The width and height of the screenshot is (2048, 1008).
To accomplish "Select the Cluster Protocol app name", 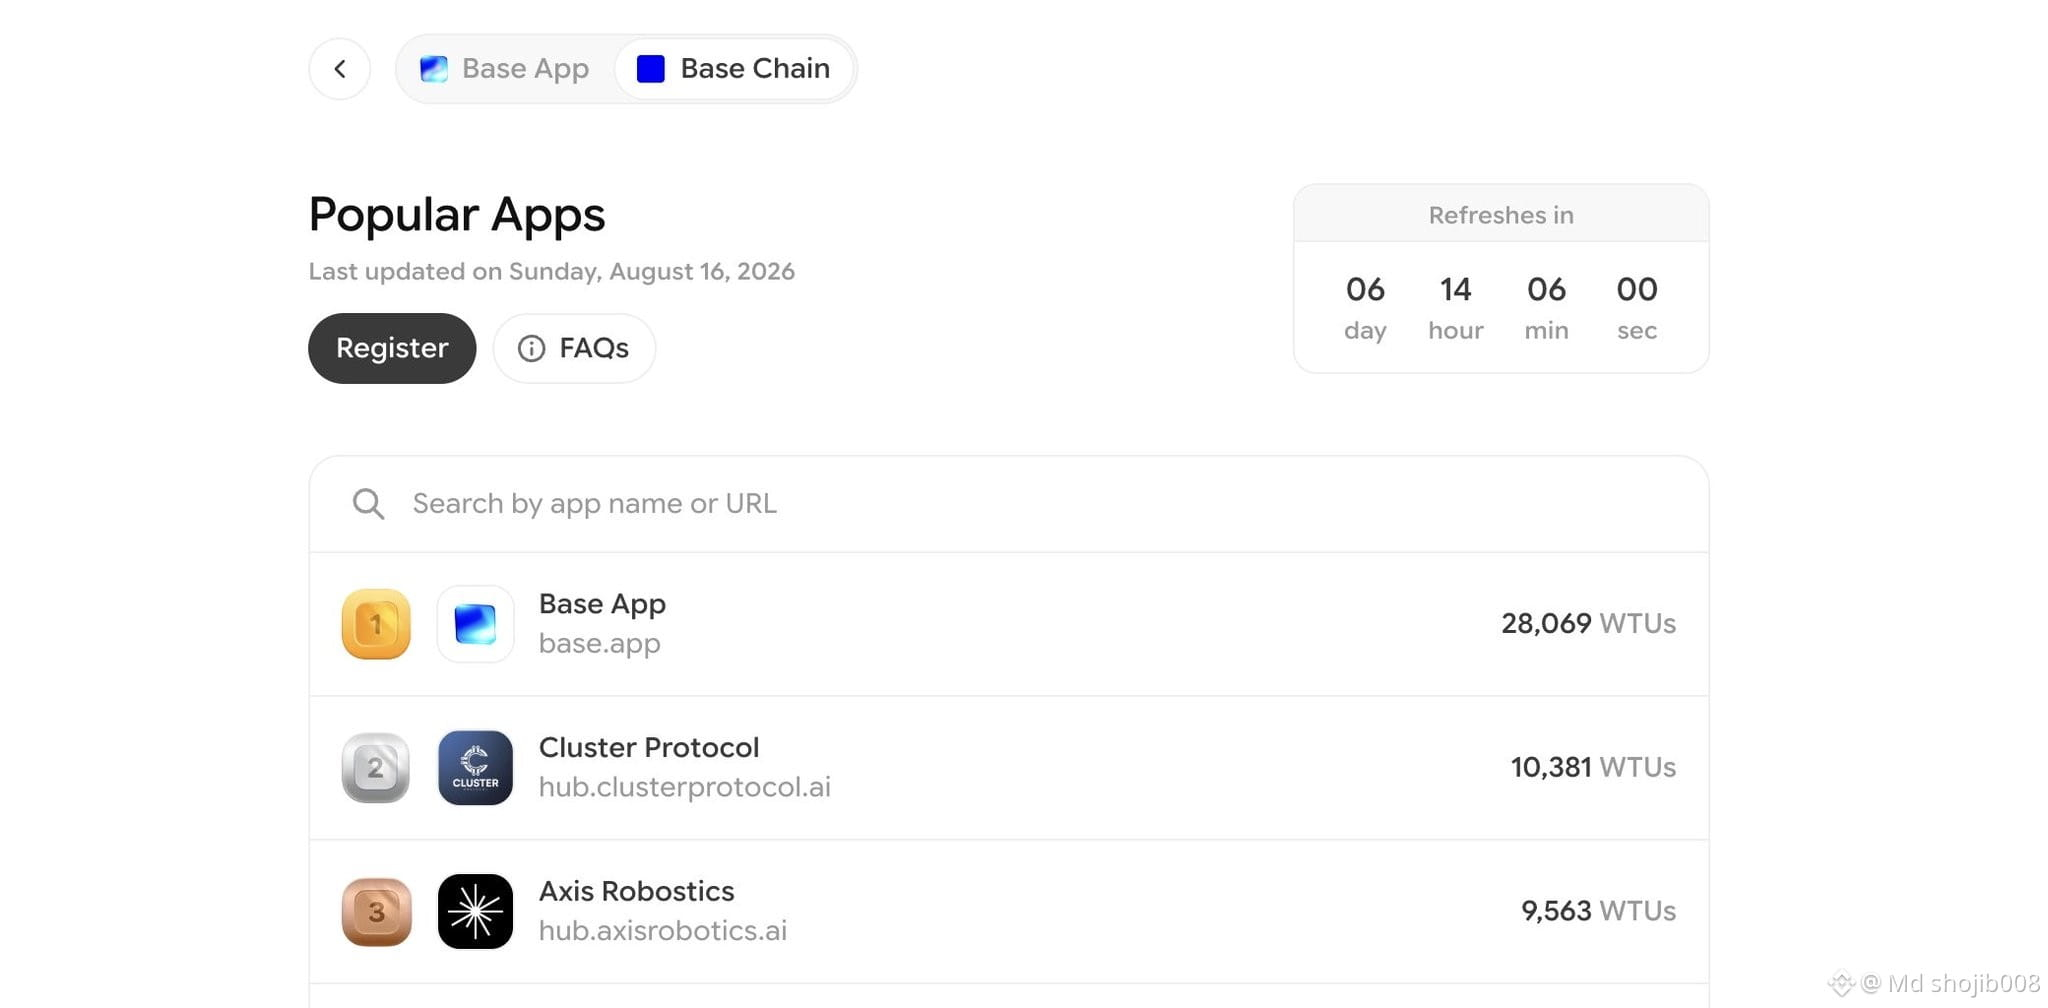I will coord(649,748).
